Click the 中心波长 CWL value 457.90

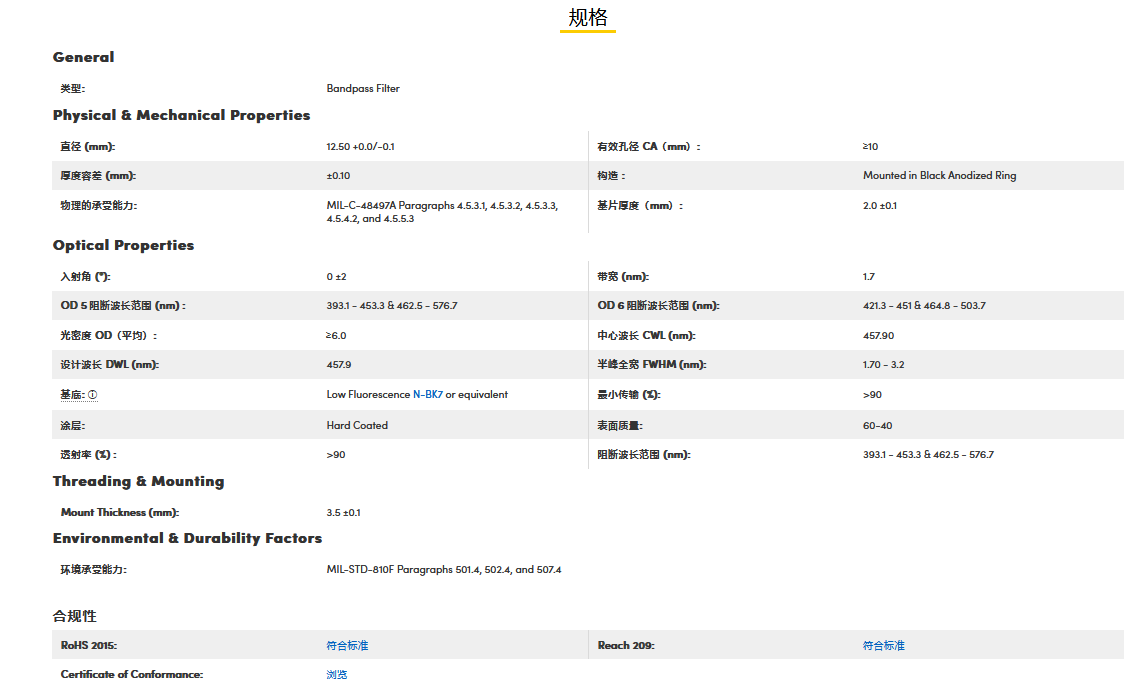(878, 336)
